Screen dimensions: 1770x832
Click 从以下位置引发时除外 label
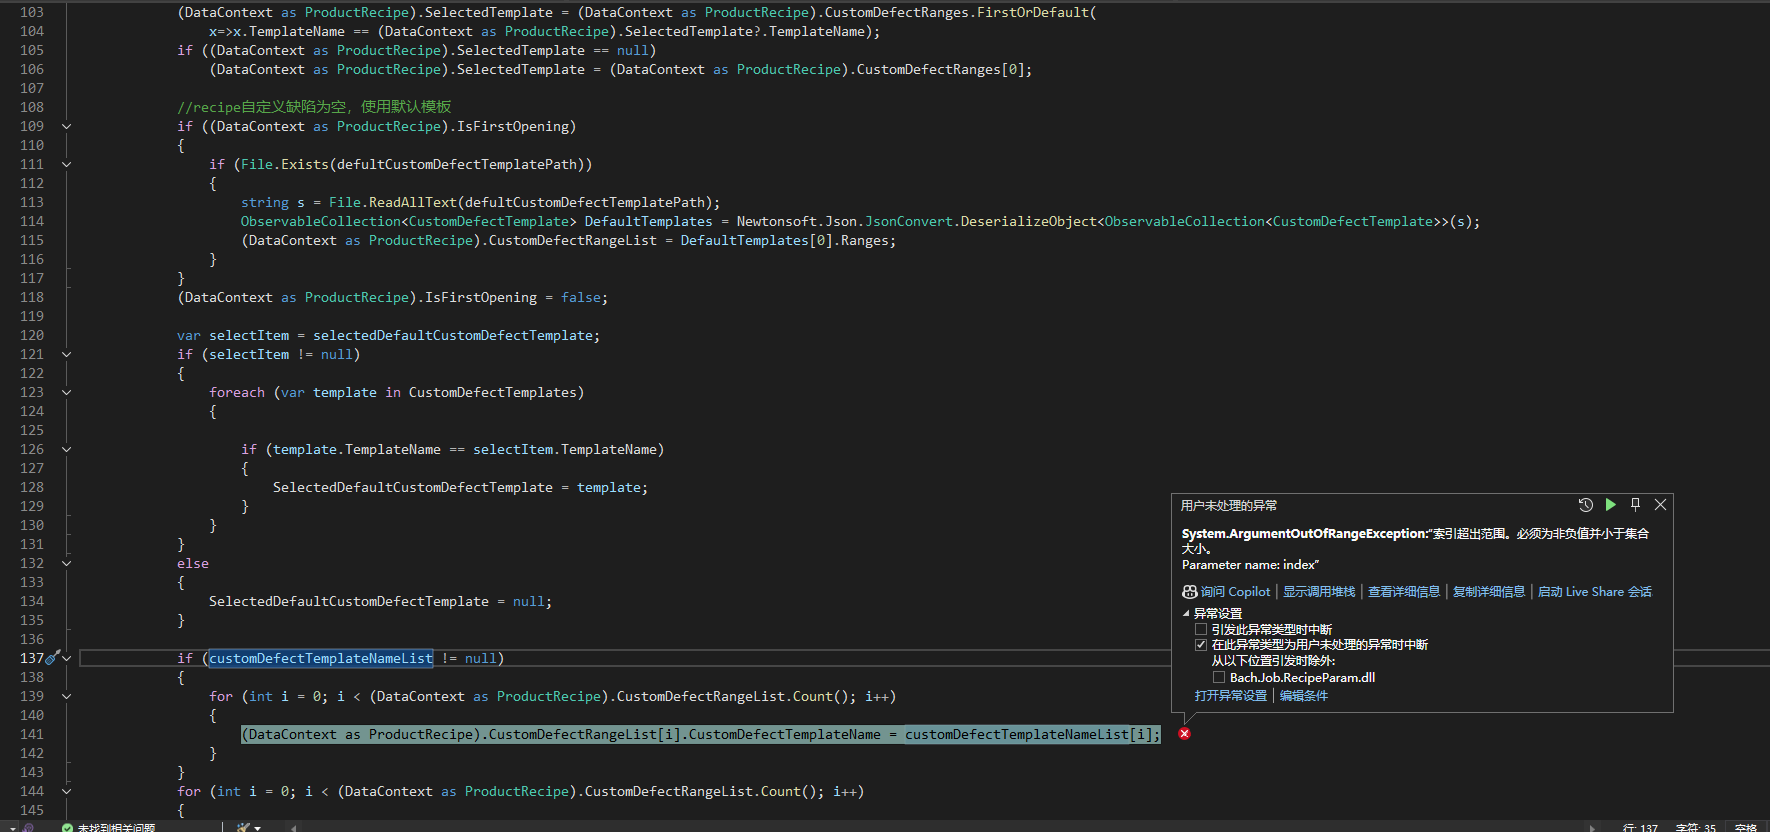click(1273, 661)
